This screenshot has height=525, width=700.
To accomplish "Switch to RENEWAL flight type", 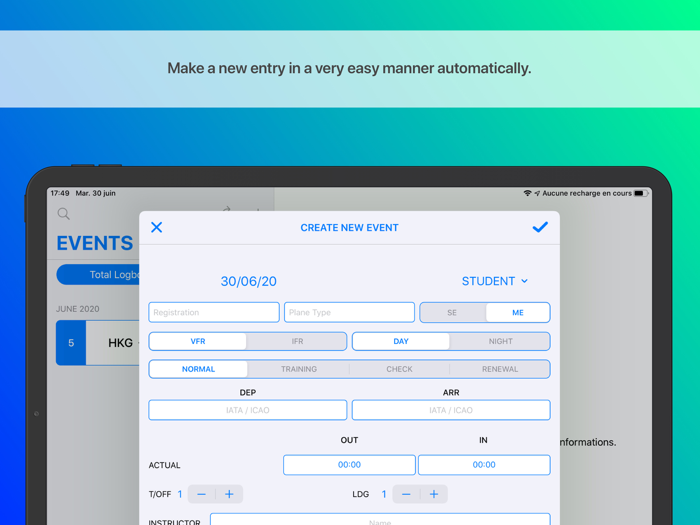I will tap(500, 369).
